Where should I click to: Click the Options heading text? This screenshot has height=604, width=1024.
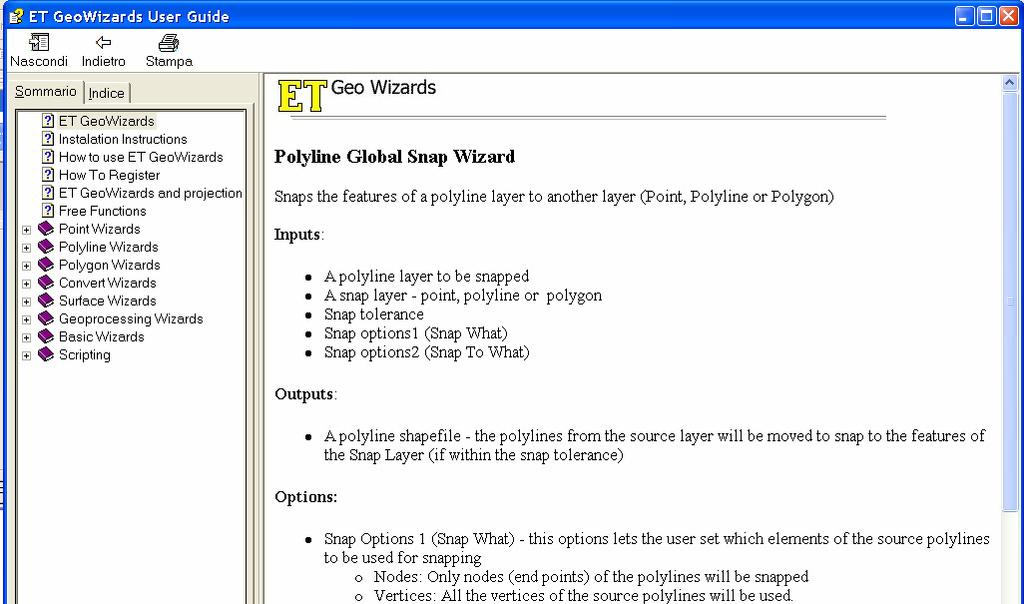click(306, 497)
